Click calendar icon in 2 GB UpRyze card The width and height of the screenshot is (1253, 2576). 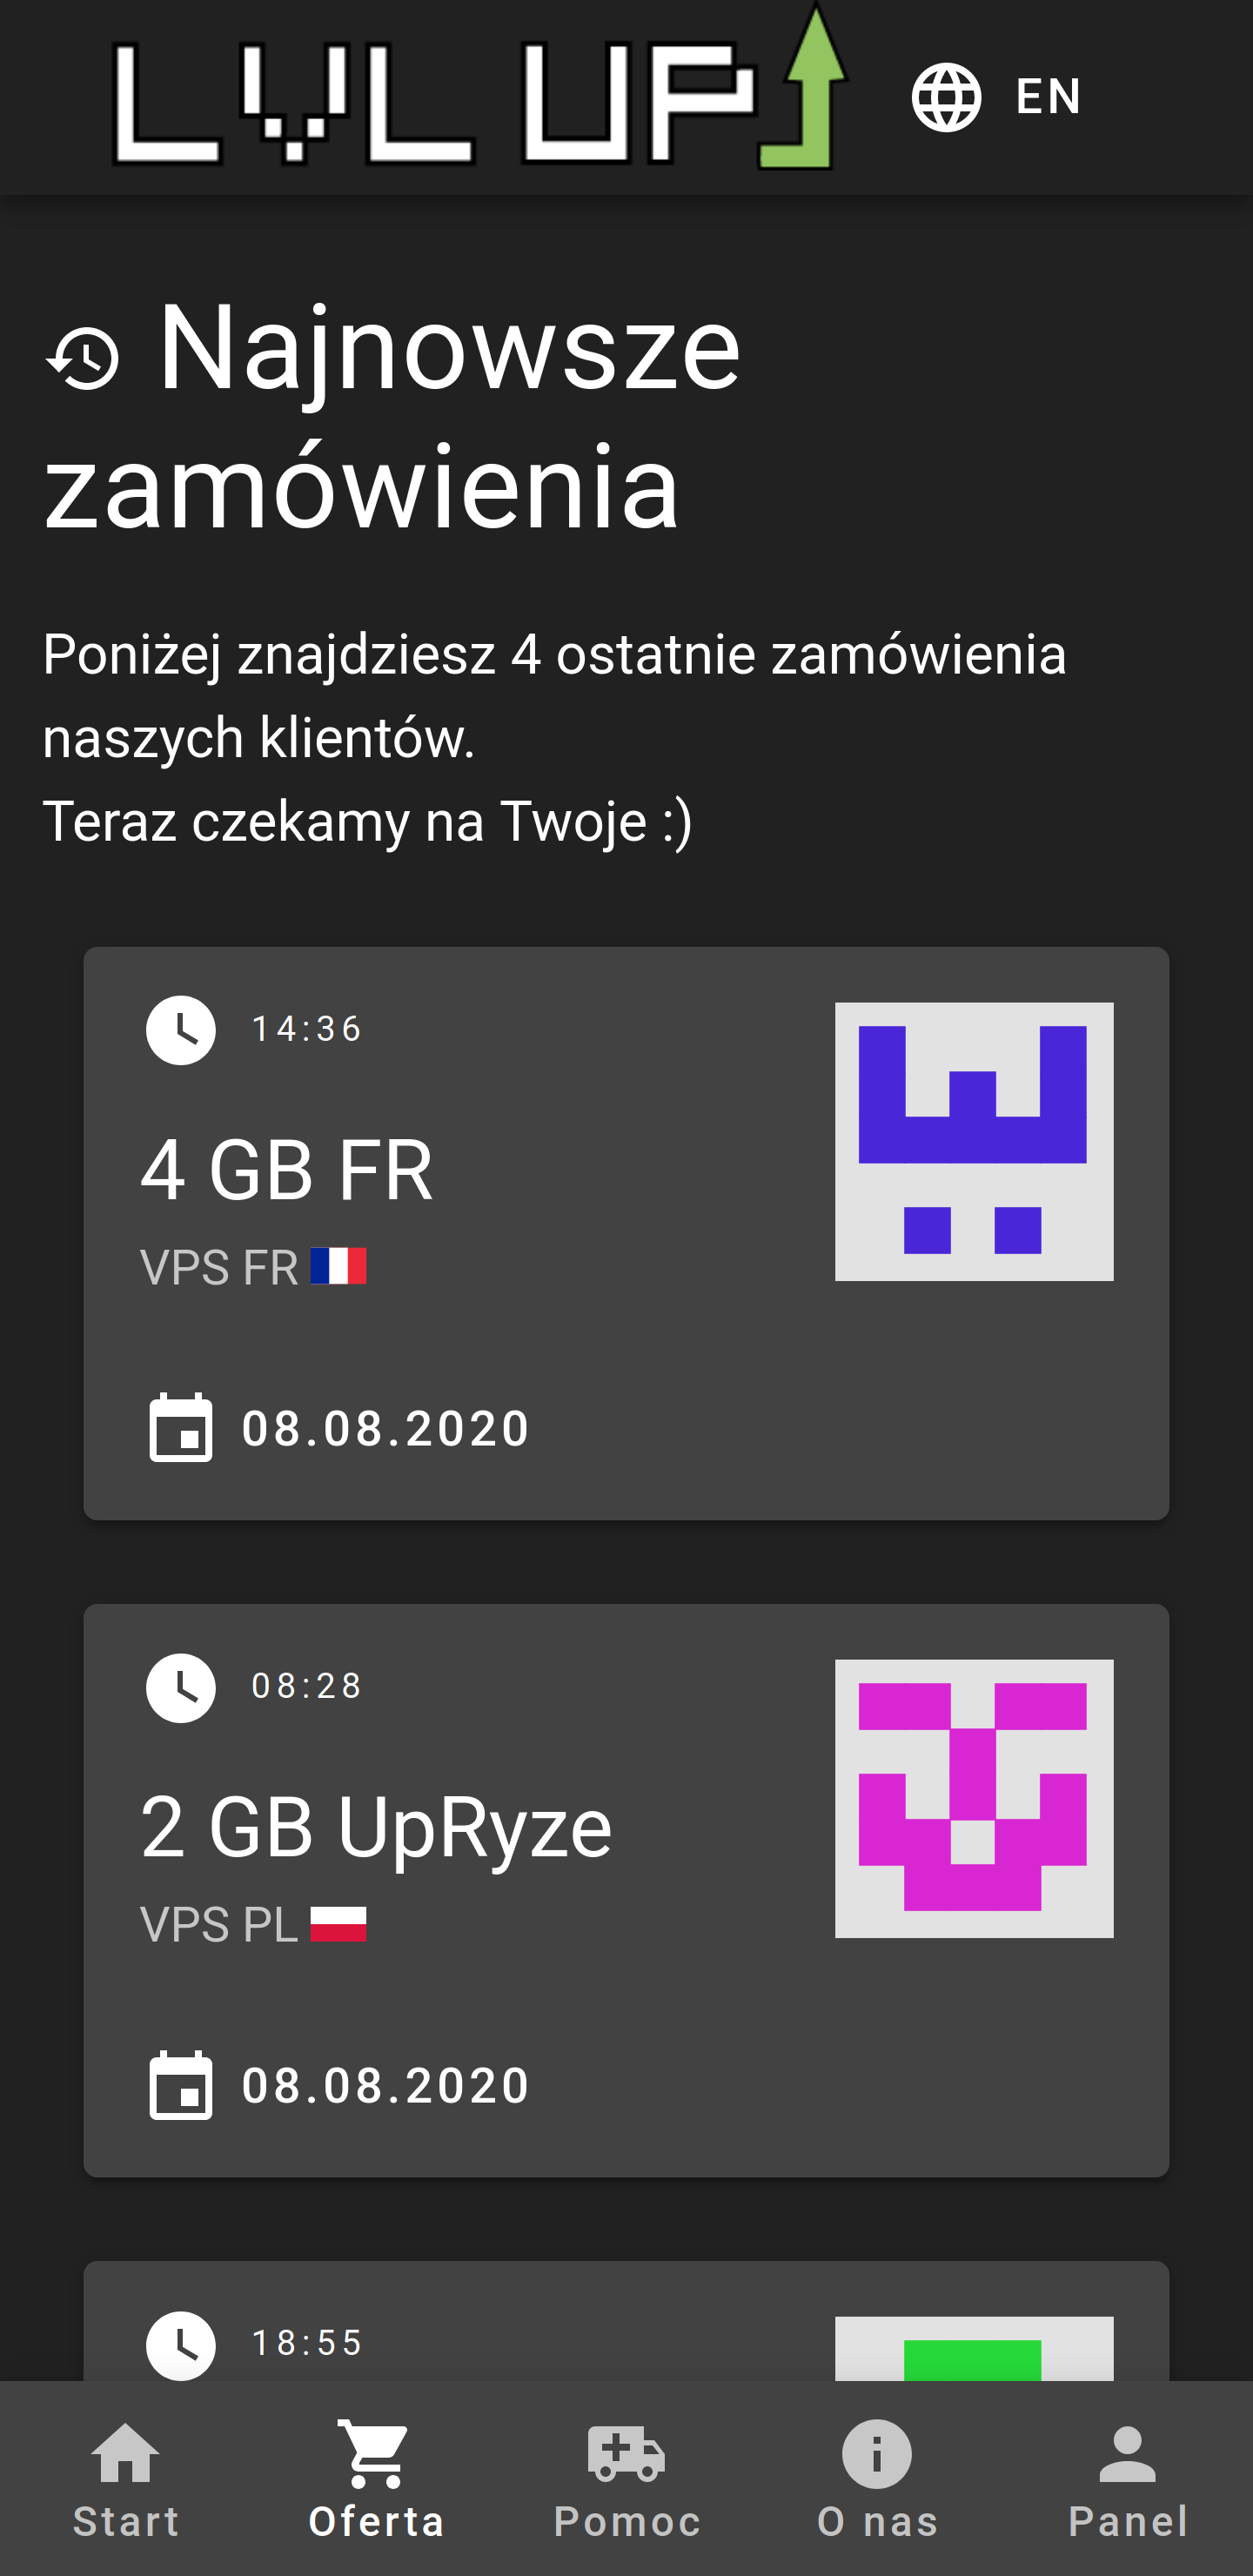pos(181,2085)
